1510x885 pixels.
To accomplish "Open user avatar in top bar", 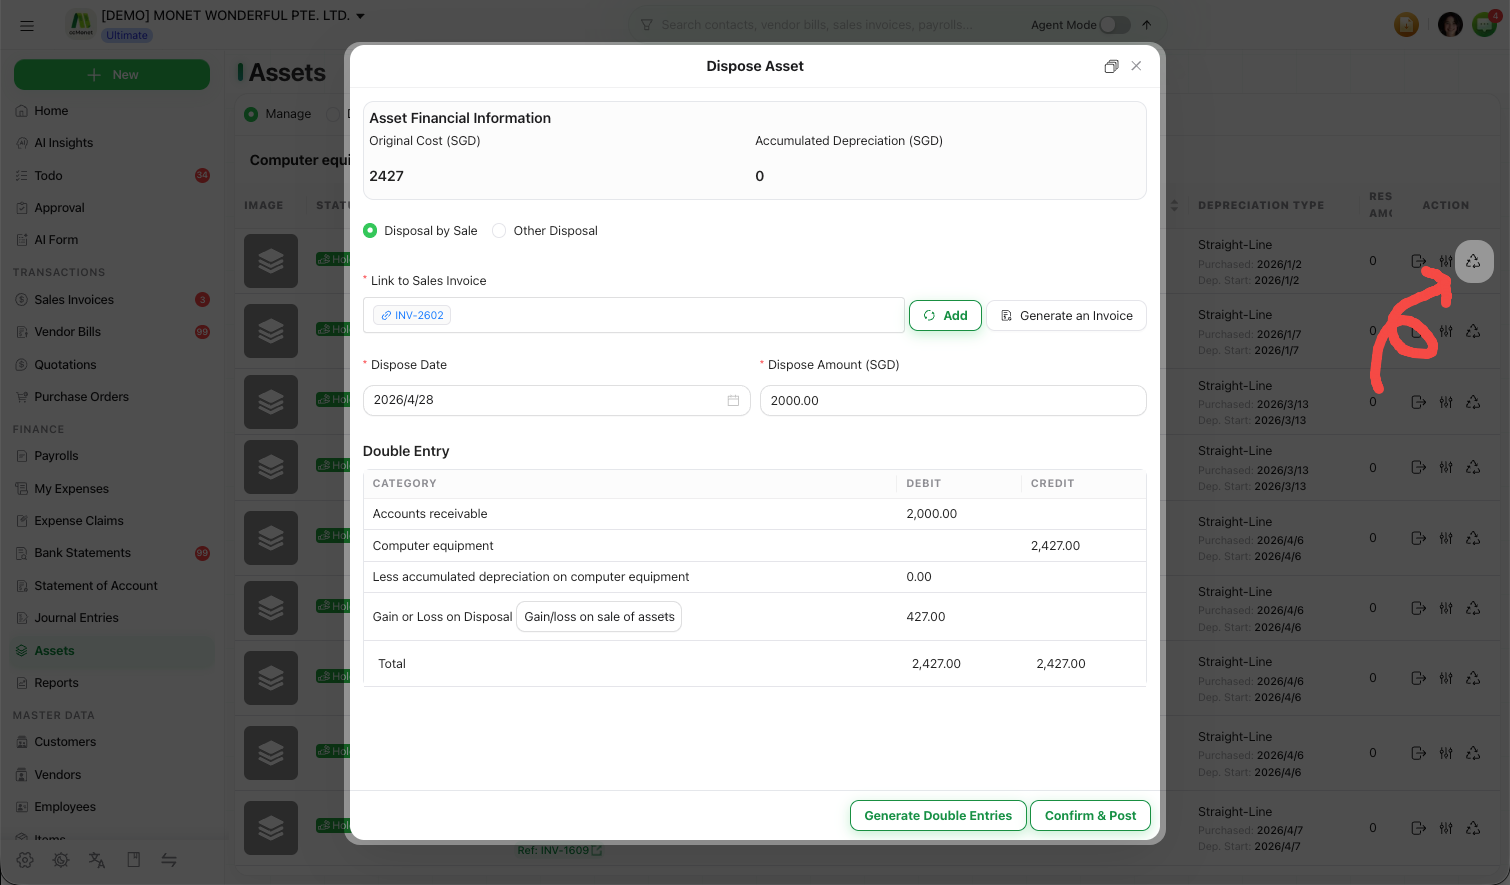I will coord(1450,25).
